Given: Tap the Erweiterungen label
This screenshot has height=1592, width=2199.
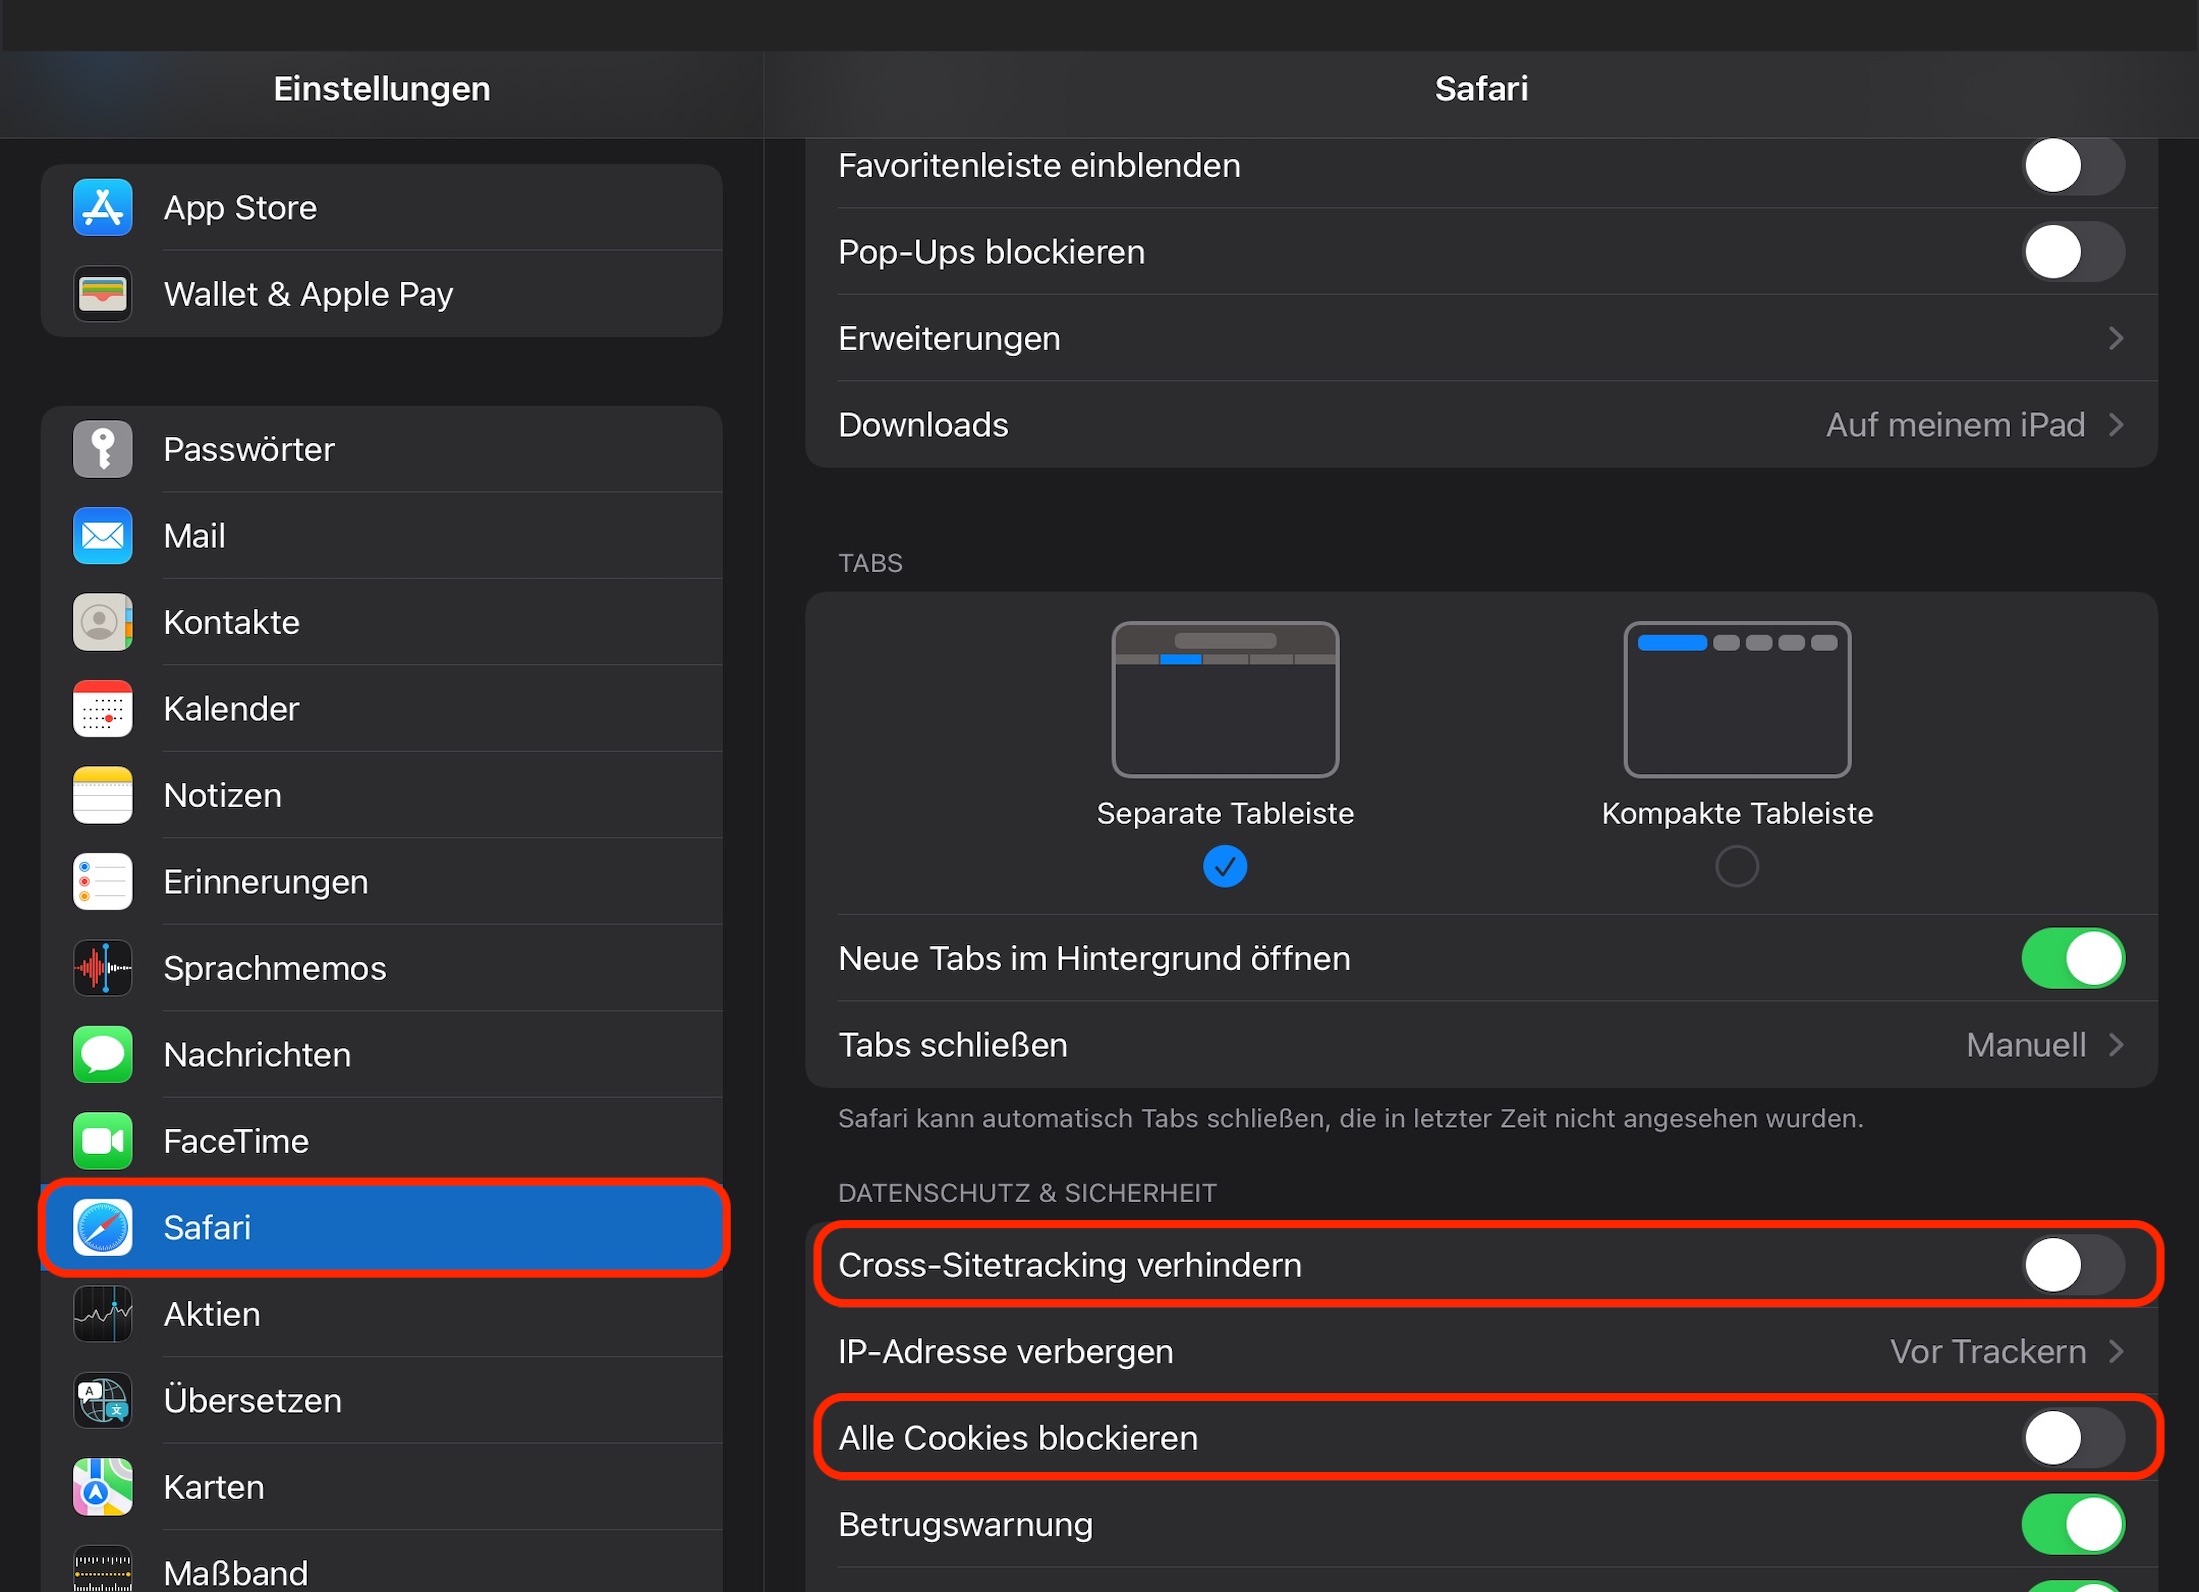Looking at the screenshot, I should point(949,338).
